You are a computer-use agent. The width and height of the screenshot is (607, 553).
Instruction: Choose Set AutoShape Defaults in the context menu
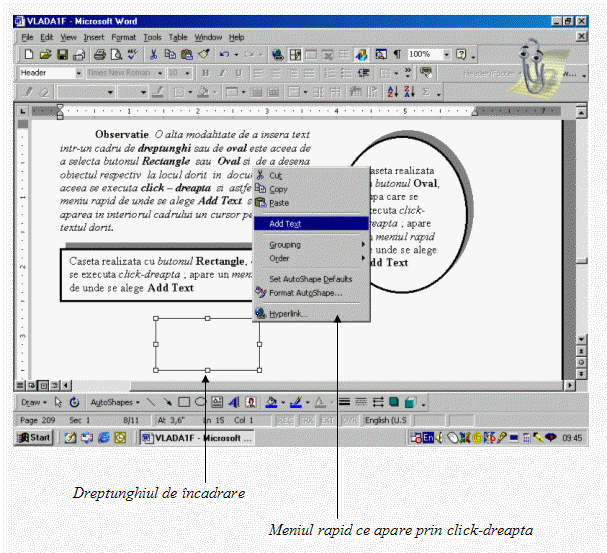(x=311, y=279)
